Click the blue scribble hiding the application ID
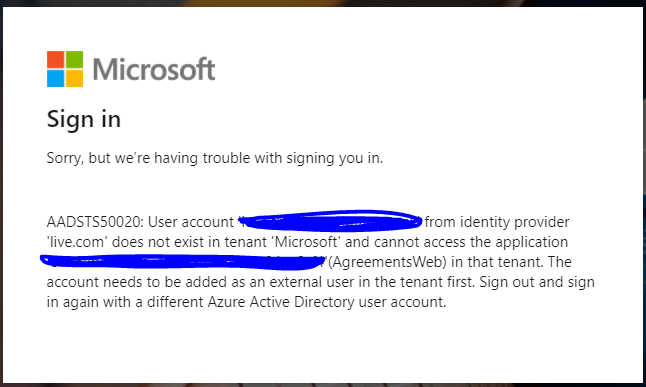Screen dimensions: 646x387 [183, 262]
